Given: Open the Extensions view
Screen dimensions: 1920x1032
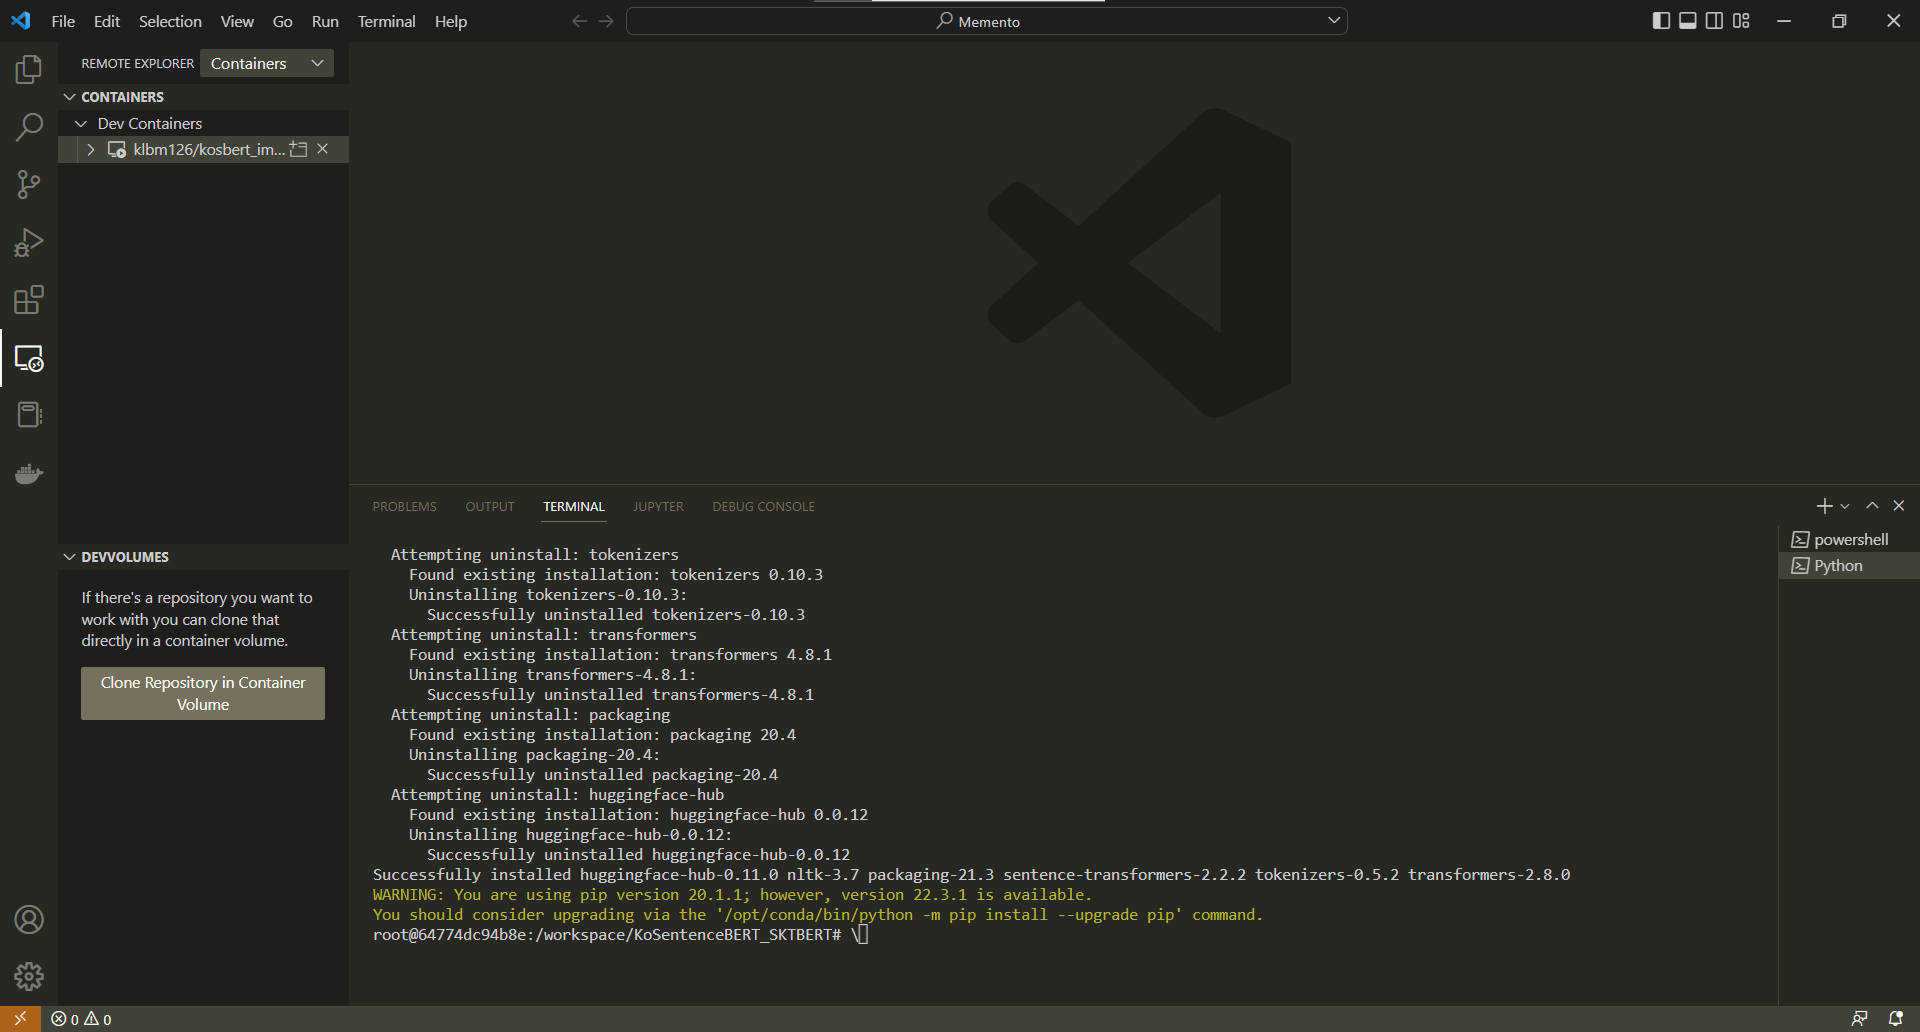Looking at the screenshot, I should pyautogui.click(x=29, y=300).
